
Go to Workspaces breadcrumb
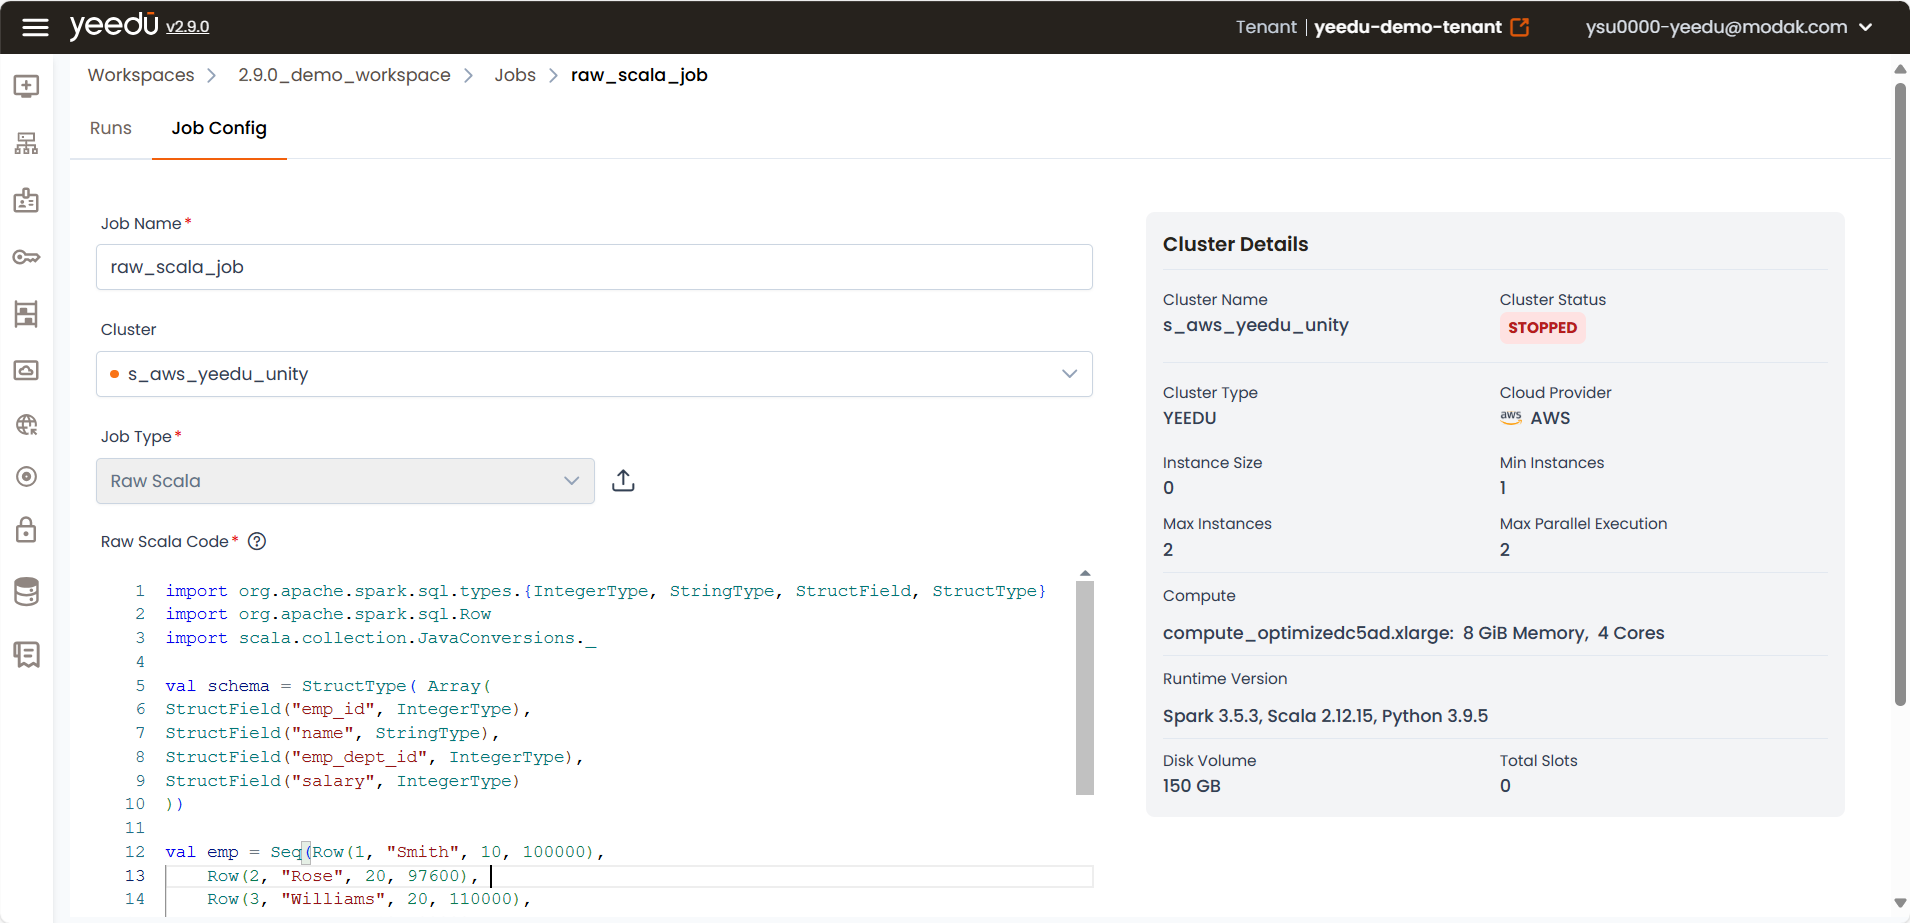(141, 75)
